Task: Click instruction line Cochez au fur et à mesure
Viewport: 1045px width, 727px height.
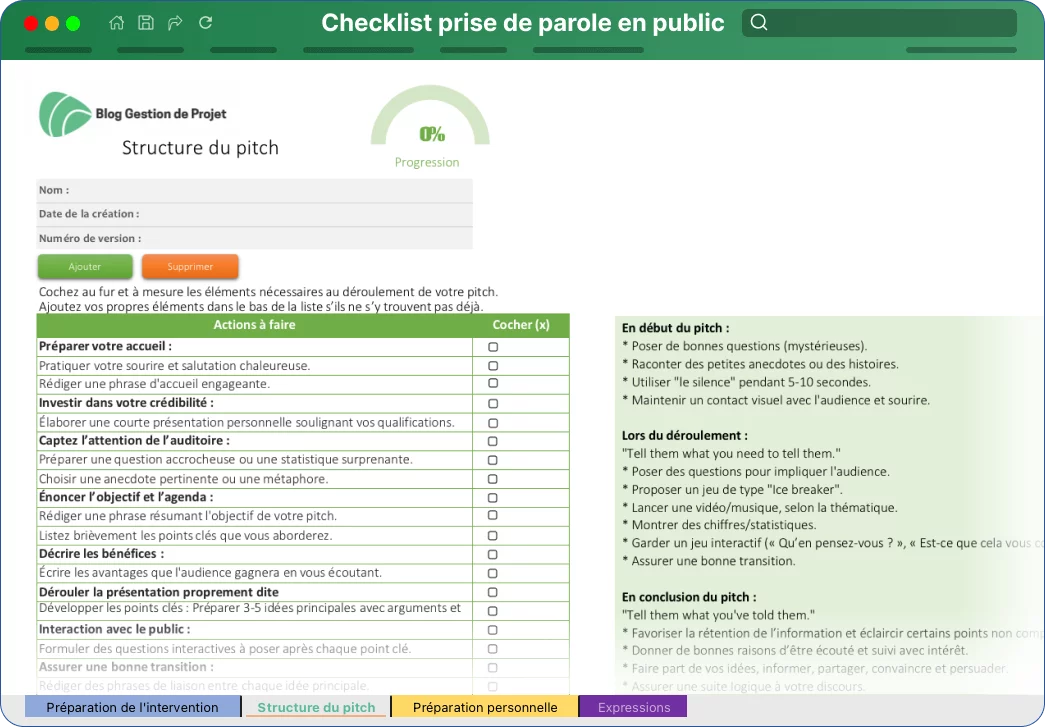Action: 268,292
